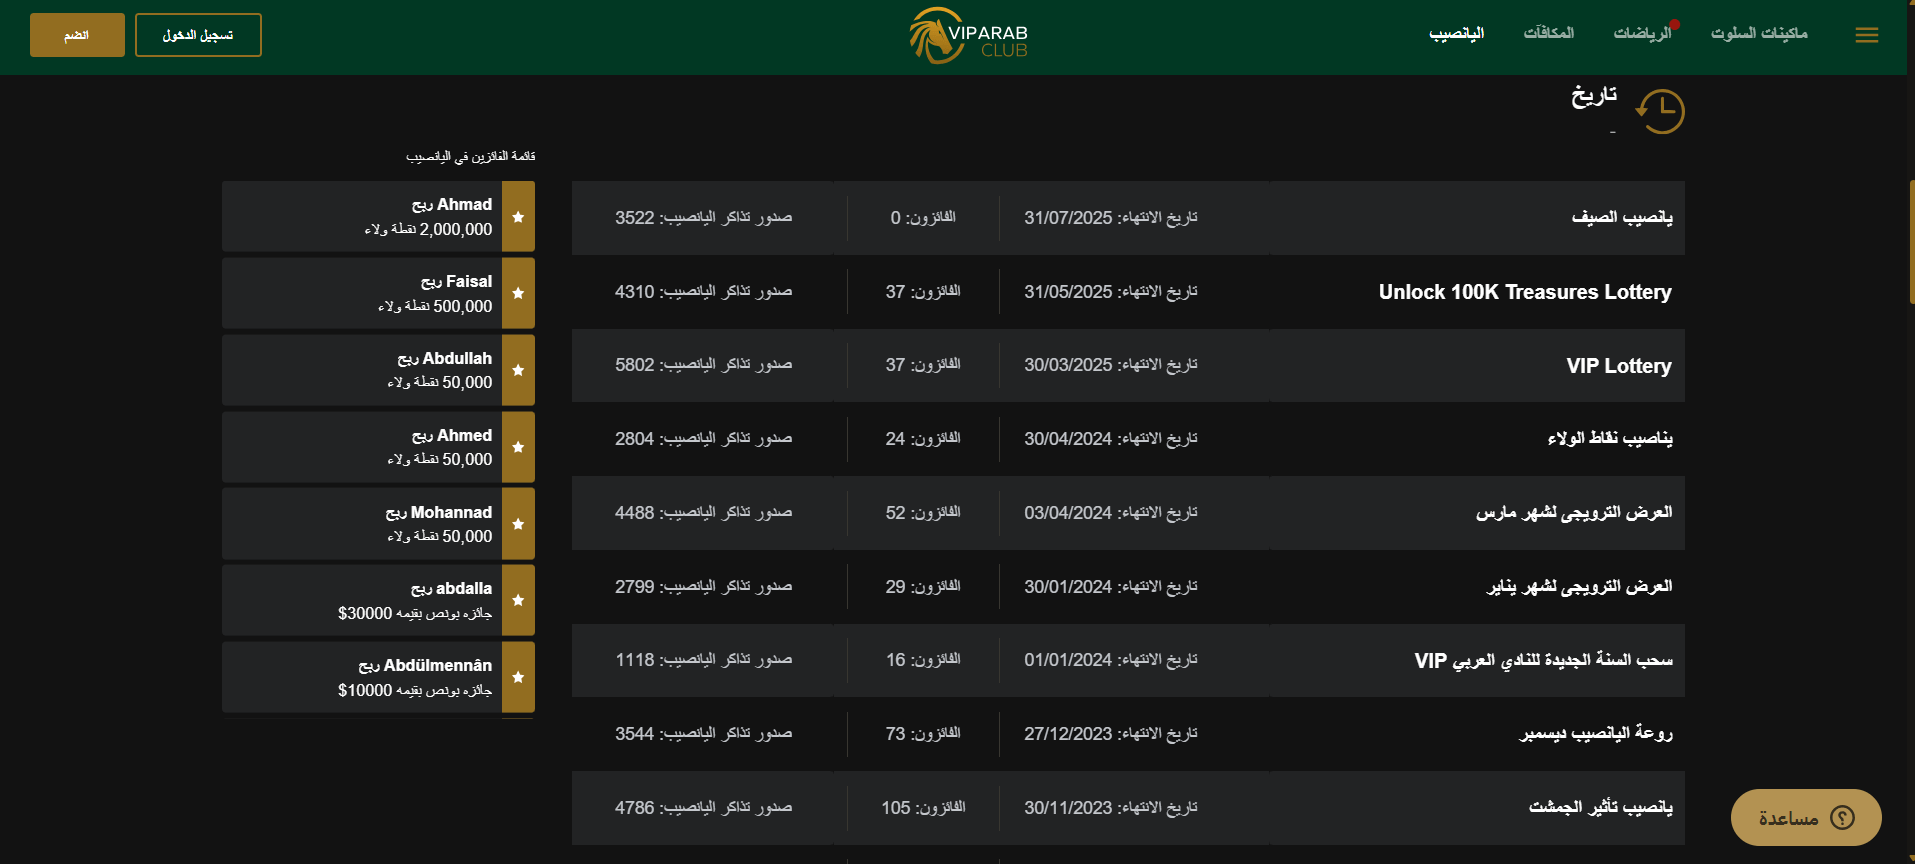Viewport: 1915px width, 864px height.
Task: Click the star icon beside Mohannad
Action: (518, 524)
